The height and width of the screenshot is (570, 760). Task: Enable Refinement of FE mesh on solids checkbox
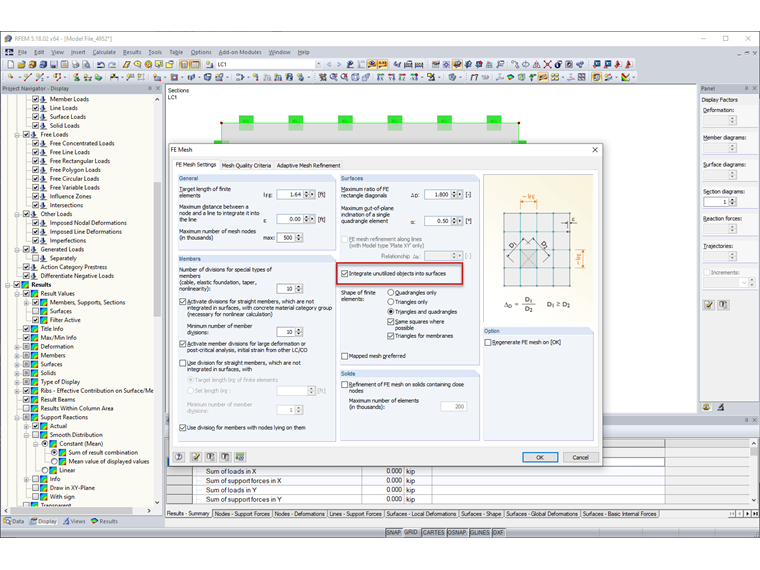point(345,385)
